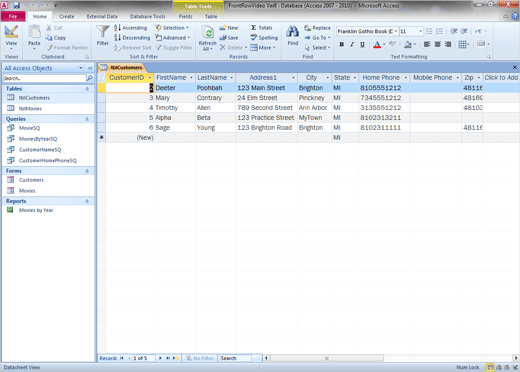Open CustomerID column dropdown arrow

(x=150, y=78)
